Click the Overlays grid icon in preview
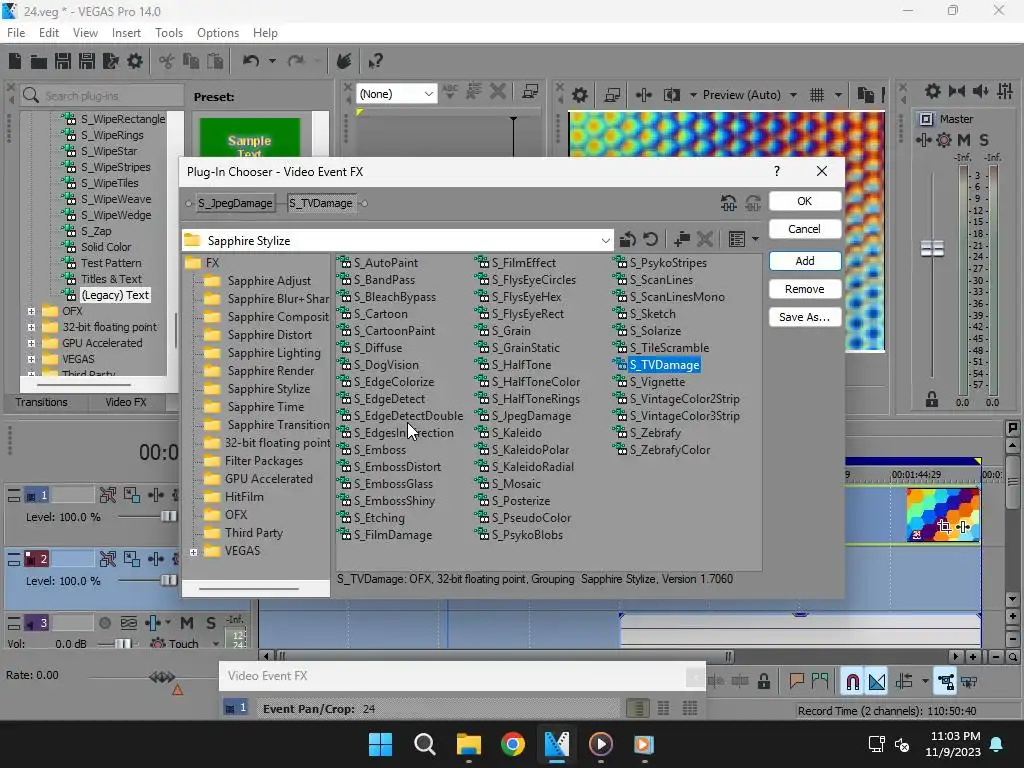Image resolution: width=1024 pixels, height=768 pixels. point(816,95)
